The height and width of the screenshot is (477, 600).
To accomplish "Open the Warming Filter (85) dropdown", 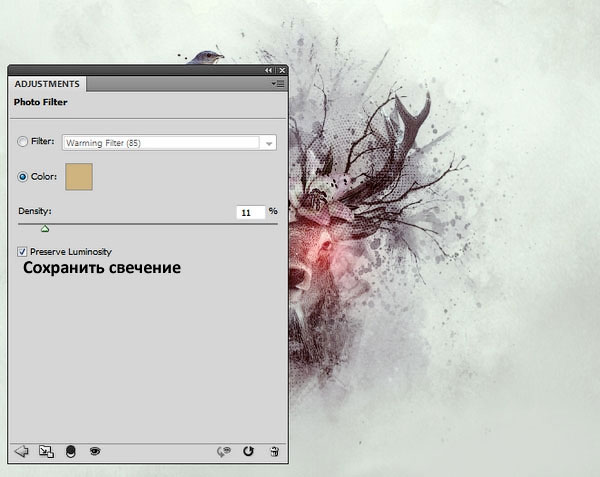I will click(169, 143).
